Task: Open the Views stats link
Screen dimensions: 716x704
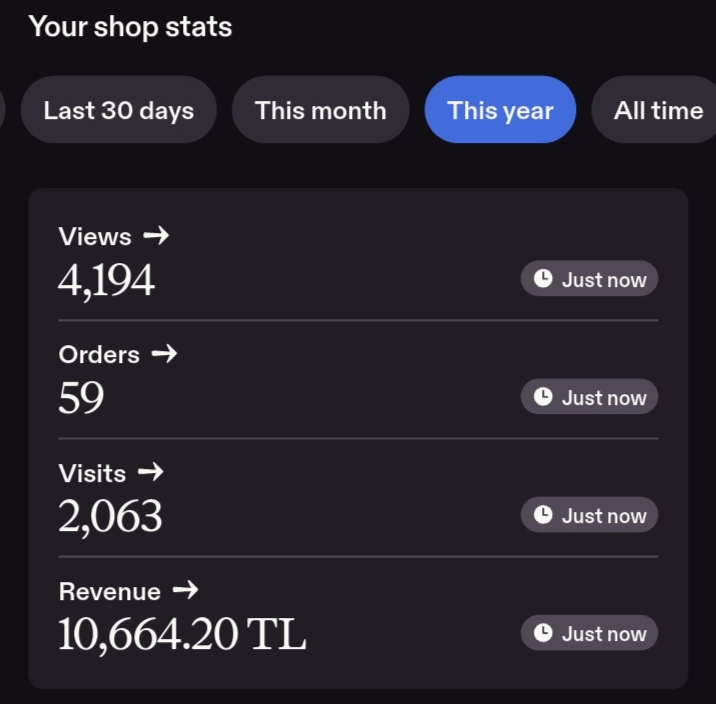Action: point(114,236)
